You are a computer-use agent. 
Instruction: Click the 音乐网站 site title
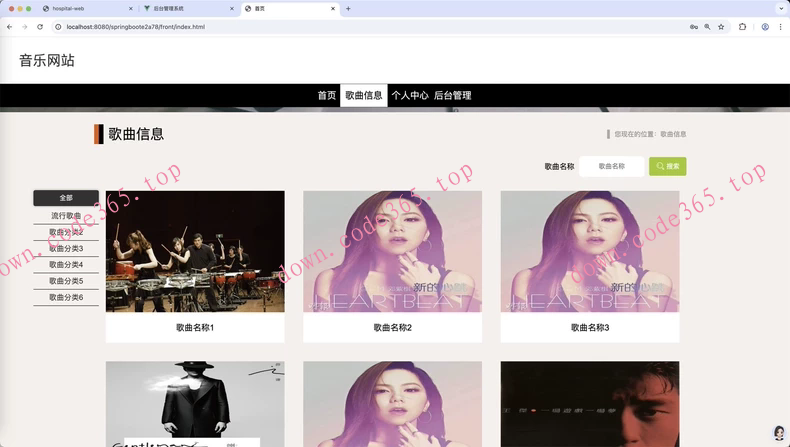[x=47, y=60]
